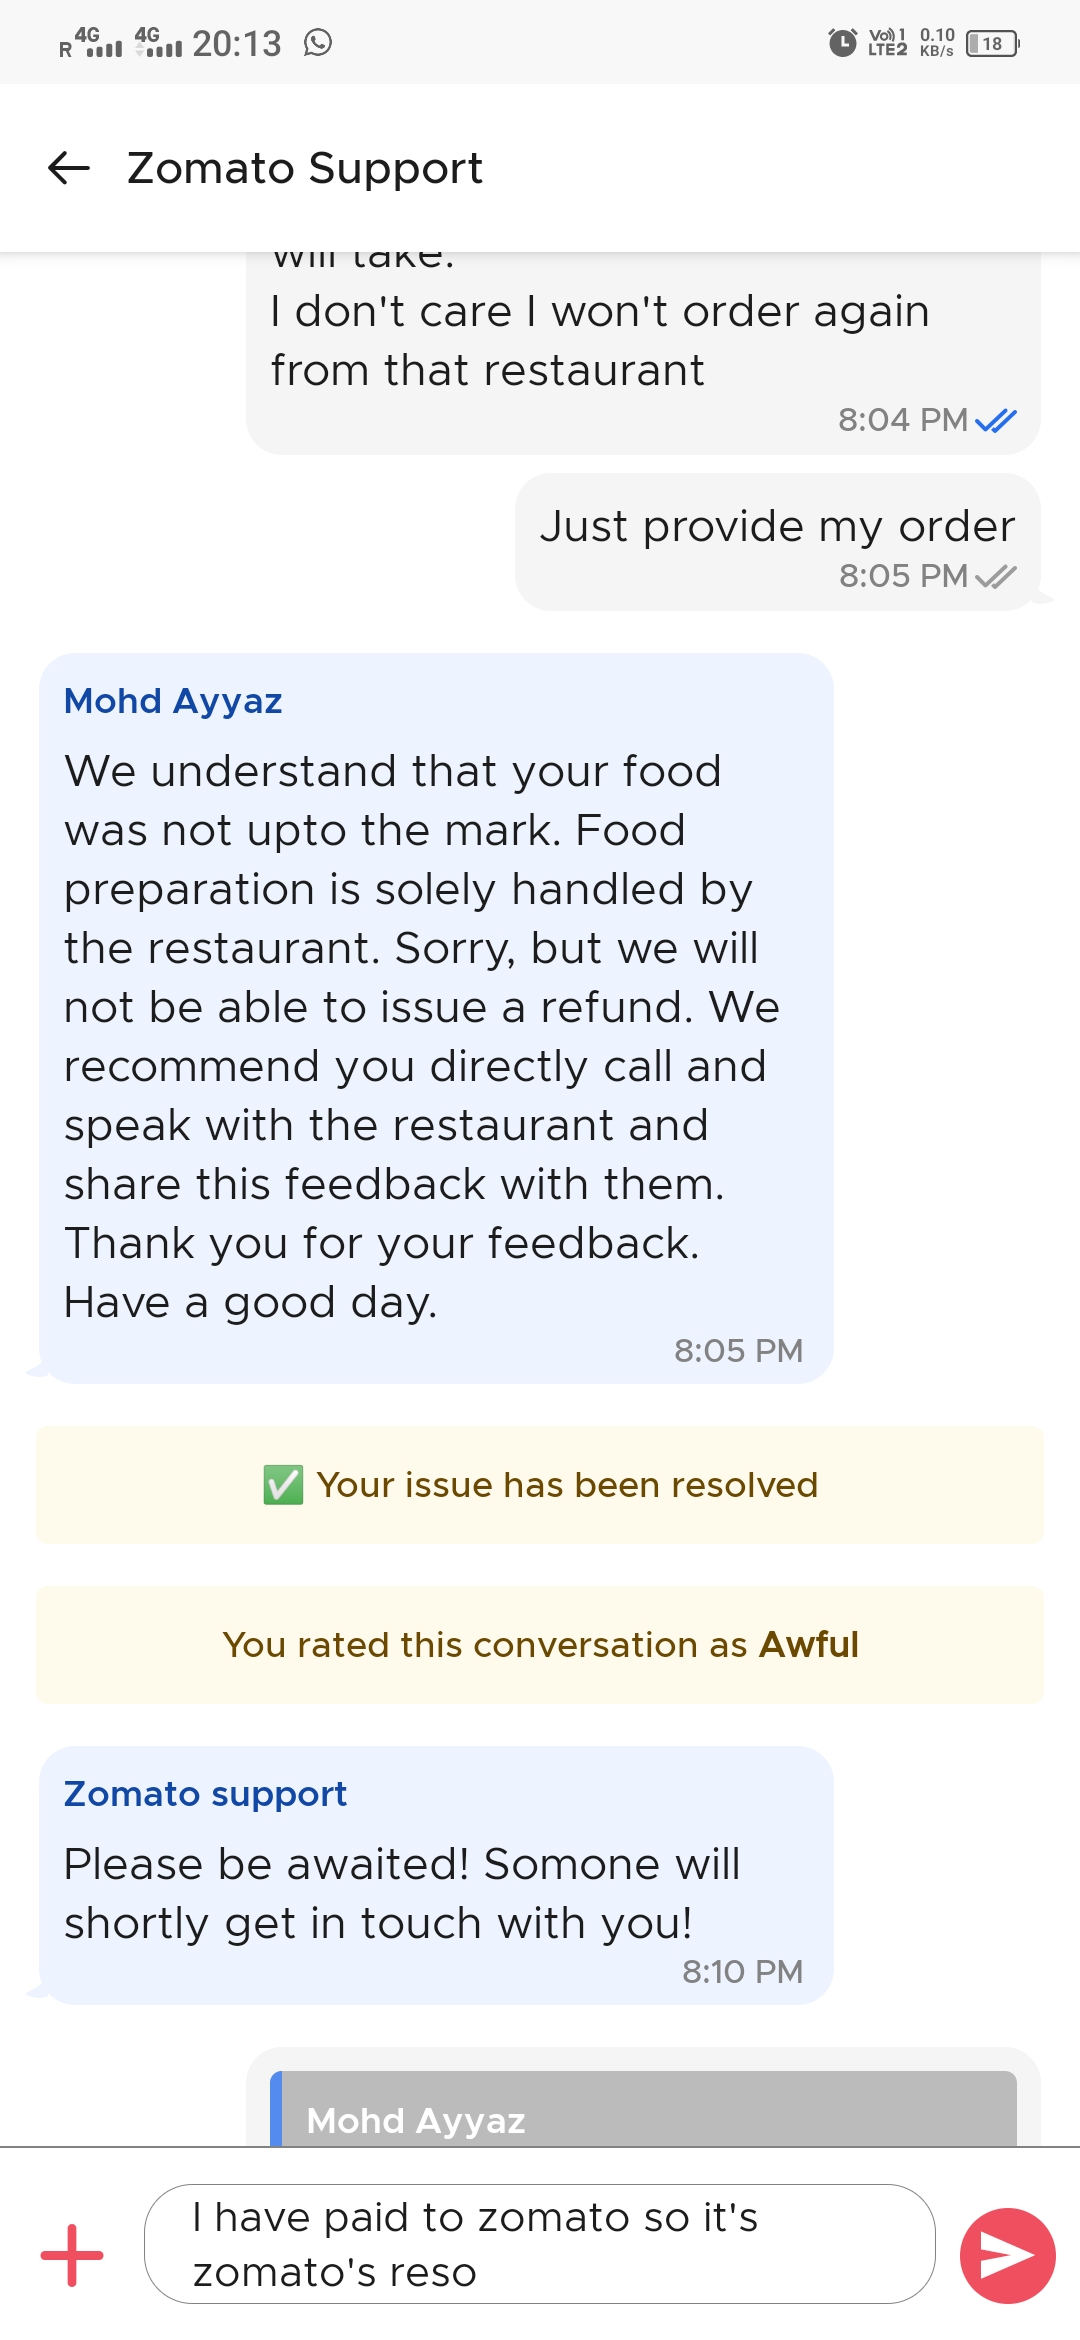
Task: Tap the 'Just provide my order' message
Action: [777, 527]
